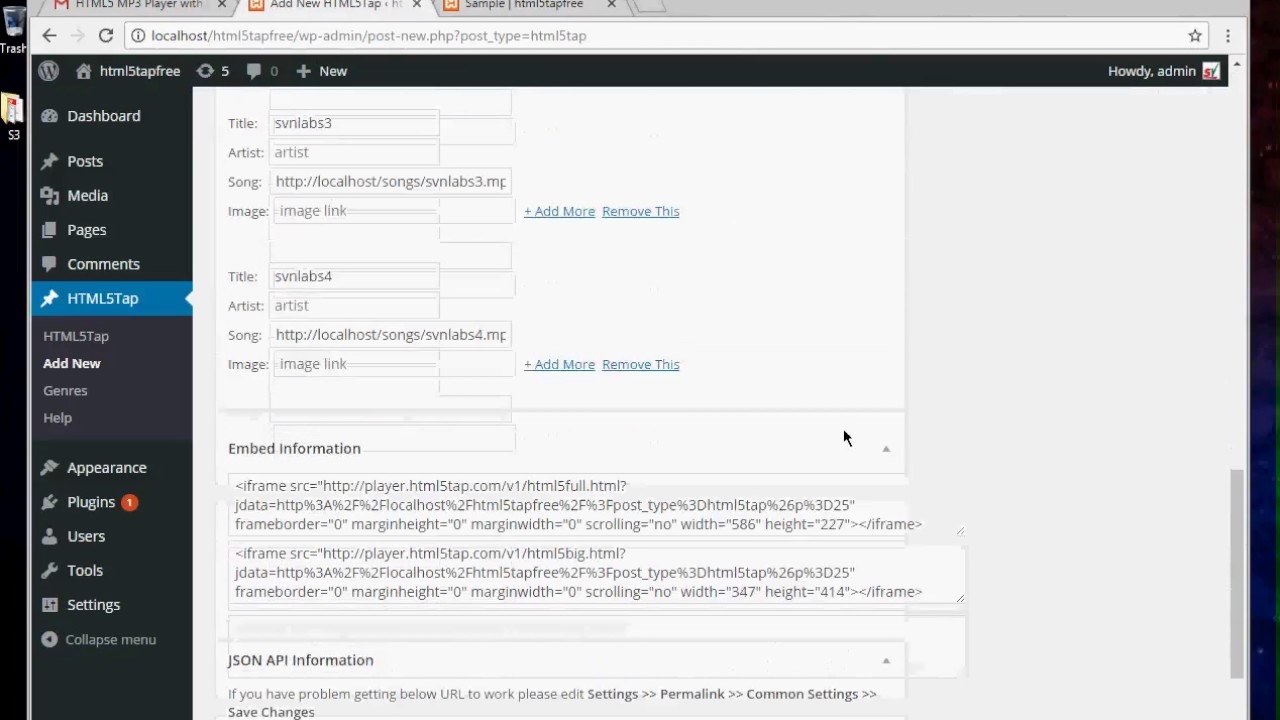Click the JSON API Information heading
This screenshot has height=720, width=1280.
tap(300, 661)
